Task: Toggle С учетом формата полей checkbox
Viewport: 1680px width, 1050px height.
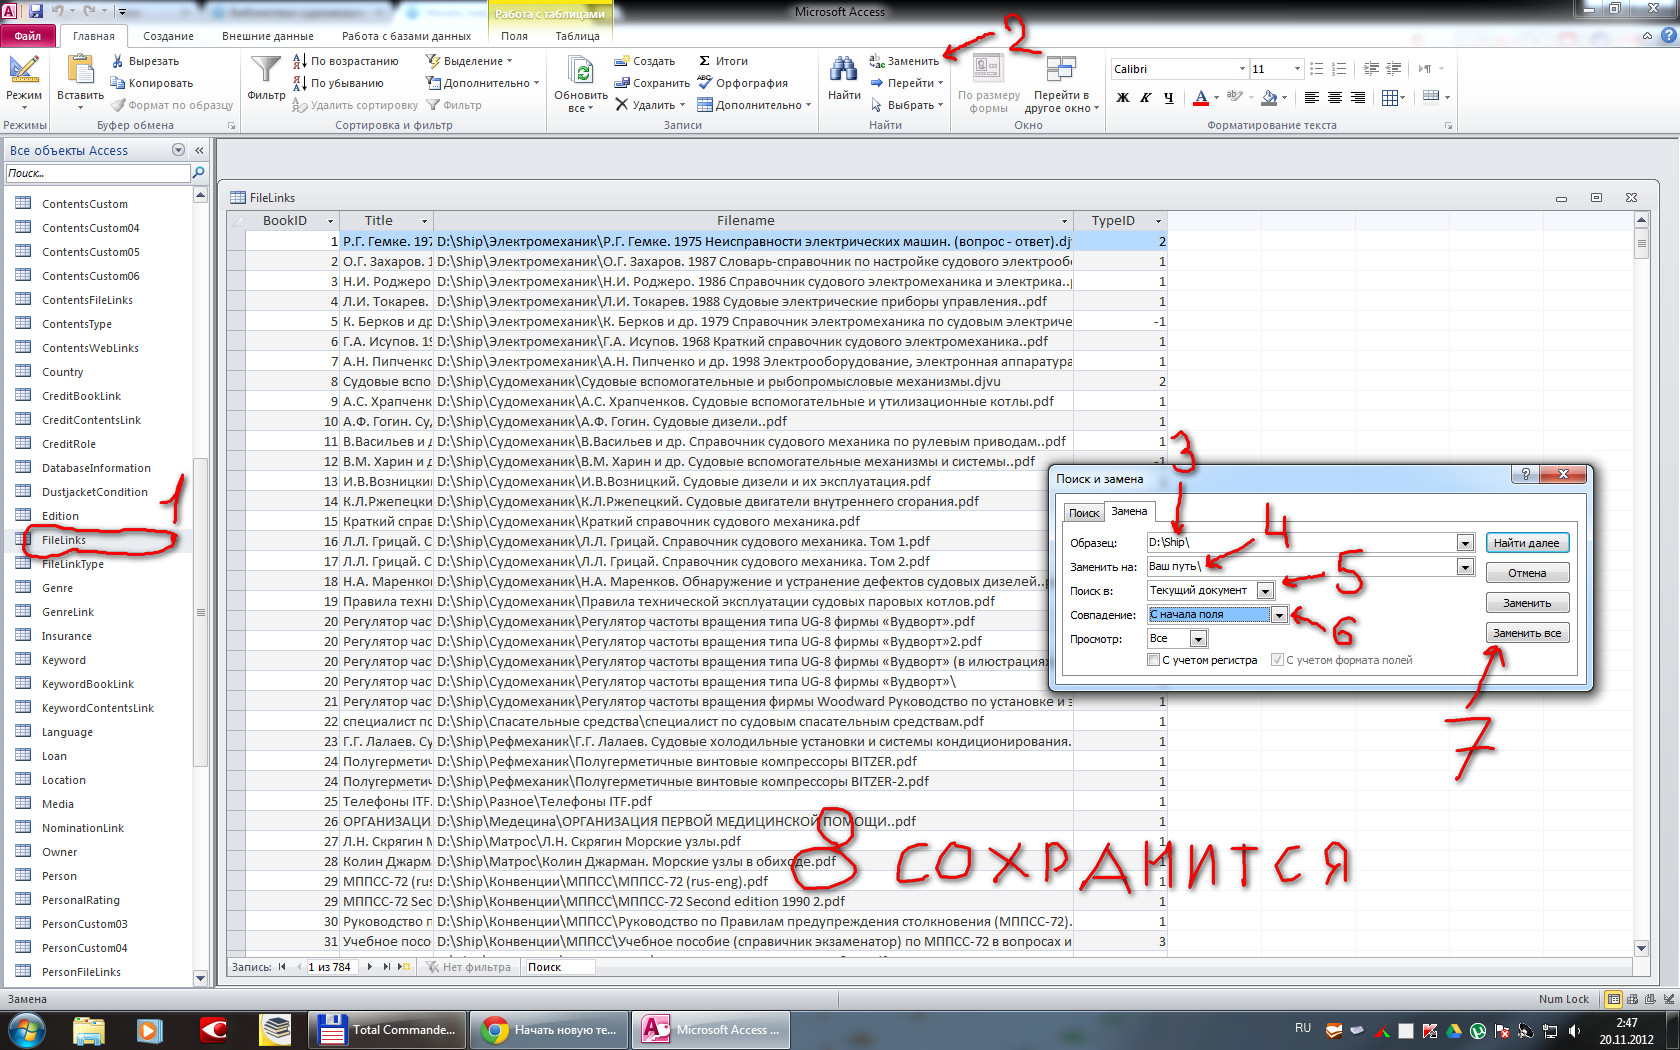Action: tap(1277, 660)
